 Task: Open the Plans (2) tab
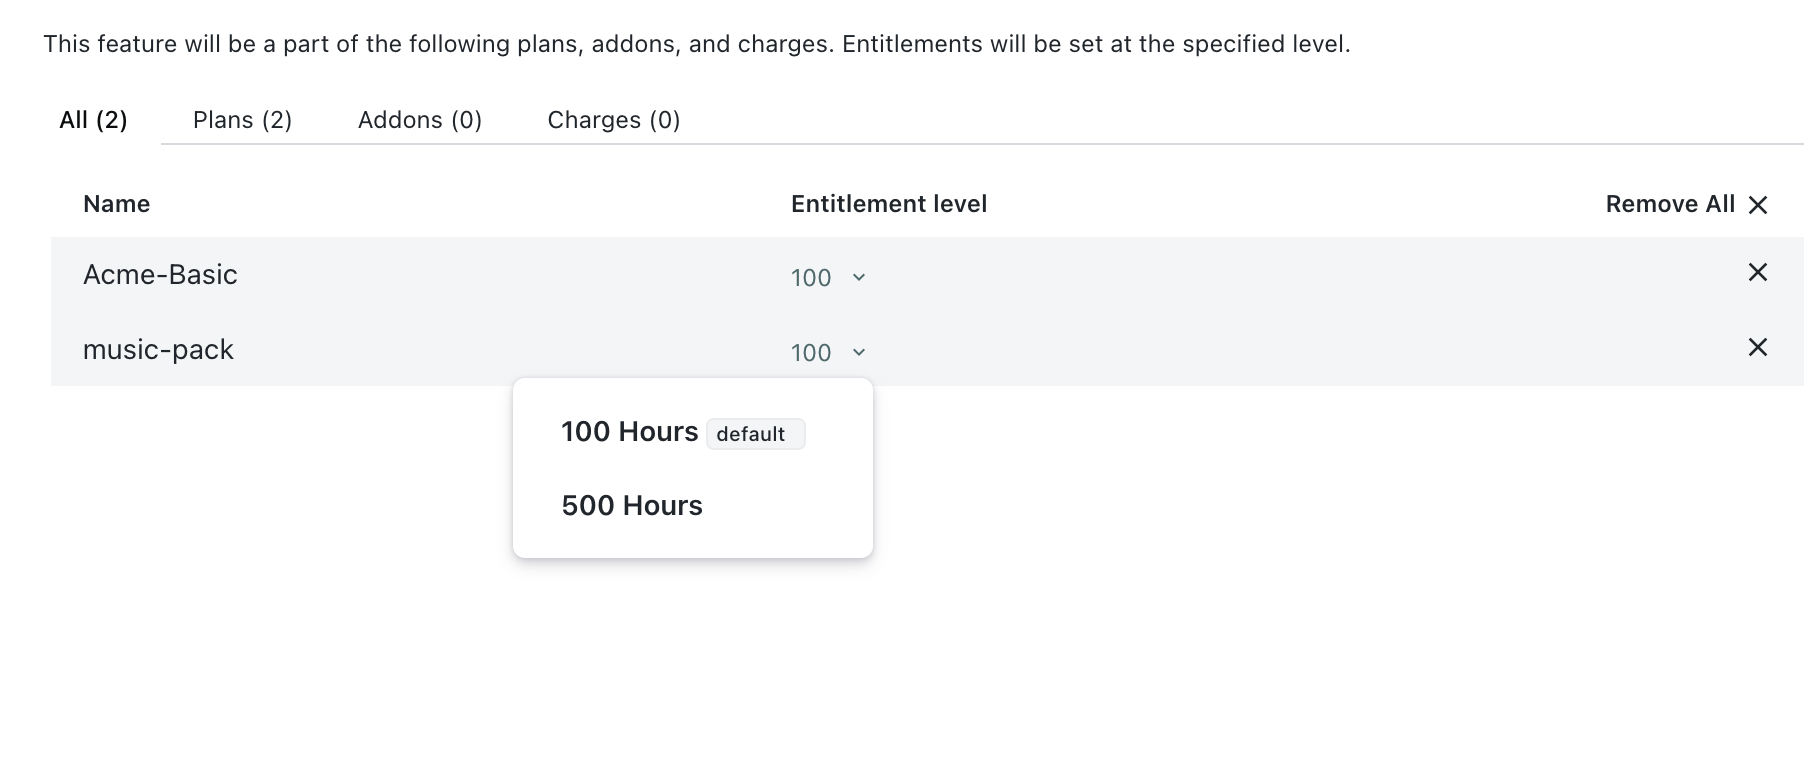click(242, 120)
